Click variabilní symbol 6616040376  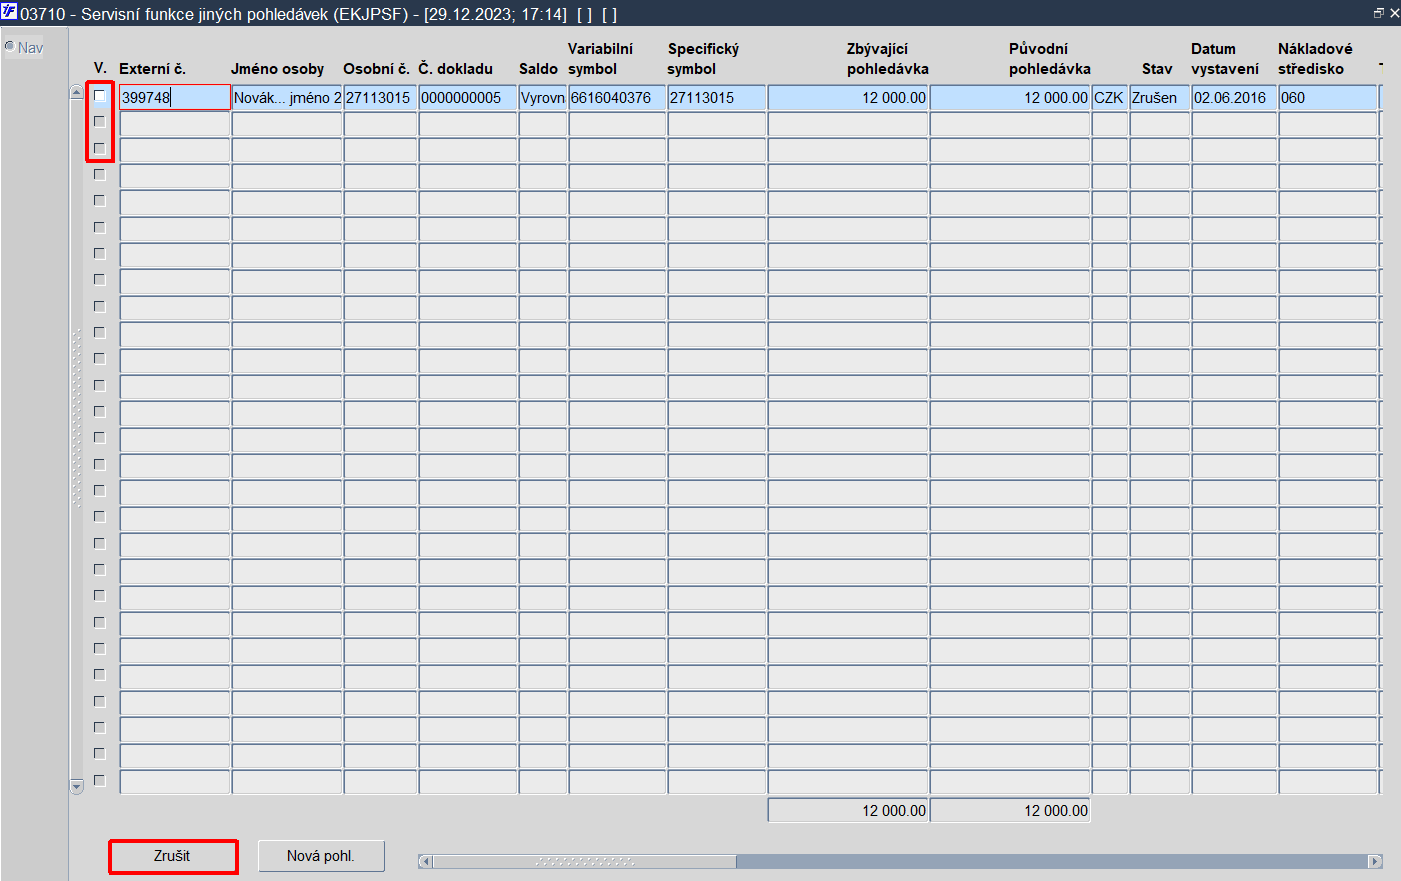pyautogui.click(x=617, y=98)
